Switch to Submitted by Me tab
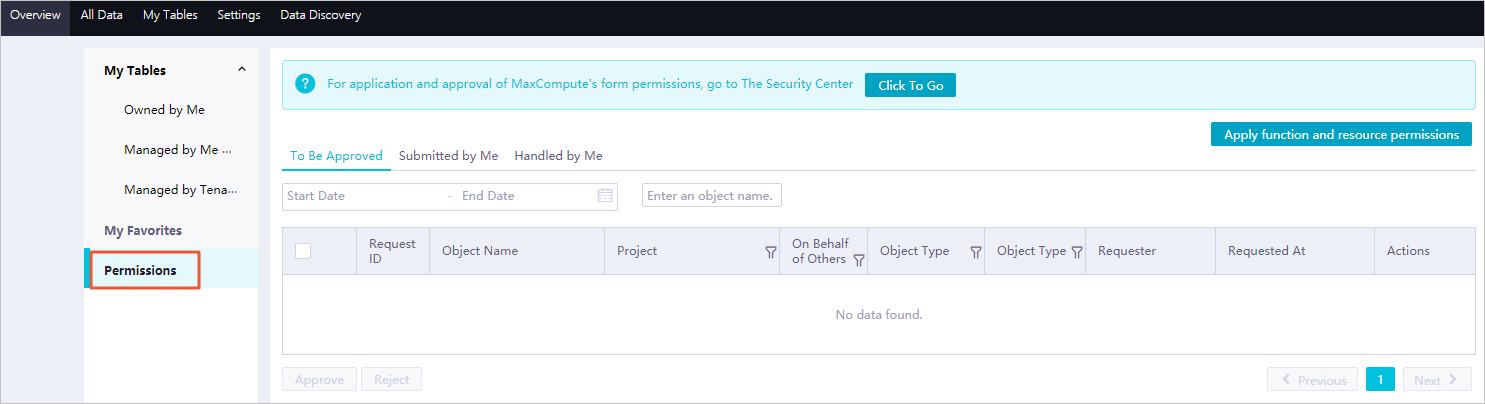The height and width of the screenshot is (404, 1485). (448, 156)
